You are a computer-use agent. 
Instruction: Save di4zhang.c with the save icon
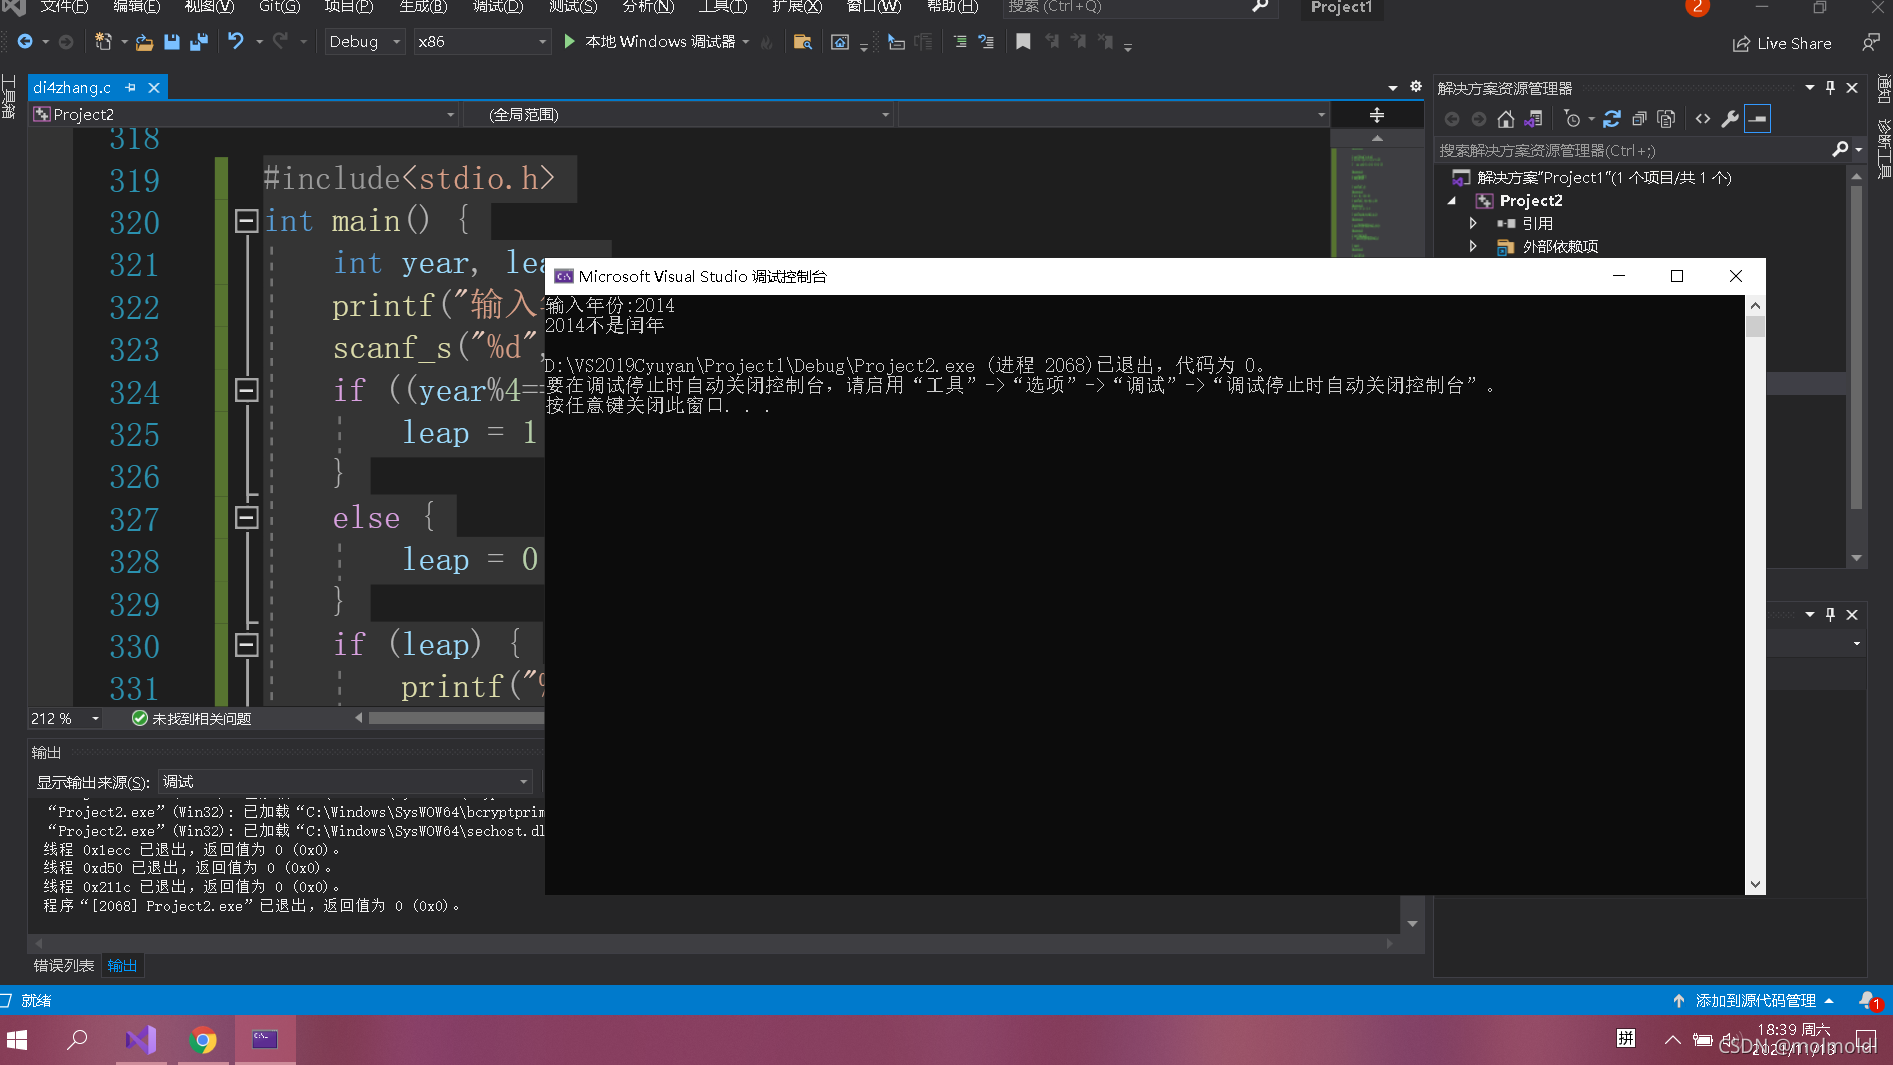(x=171, y=42)
